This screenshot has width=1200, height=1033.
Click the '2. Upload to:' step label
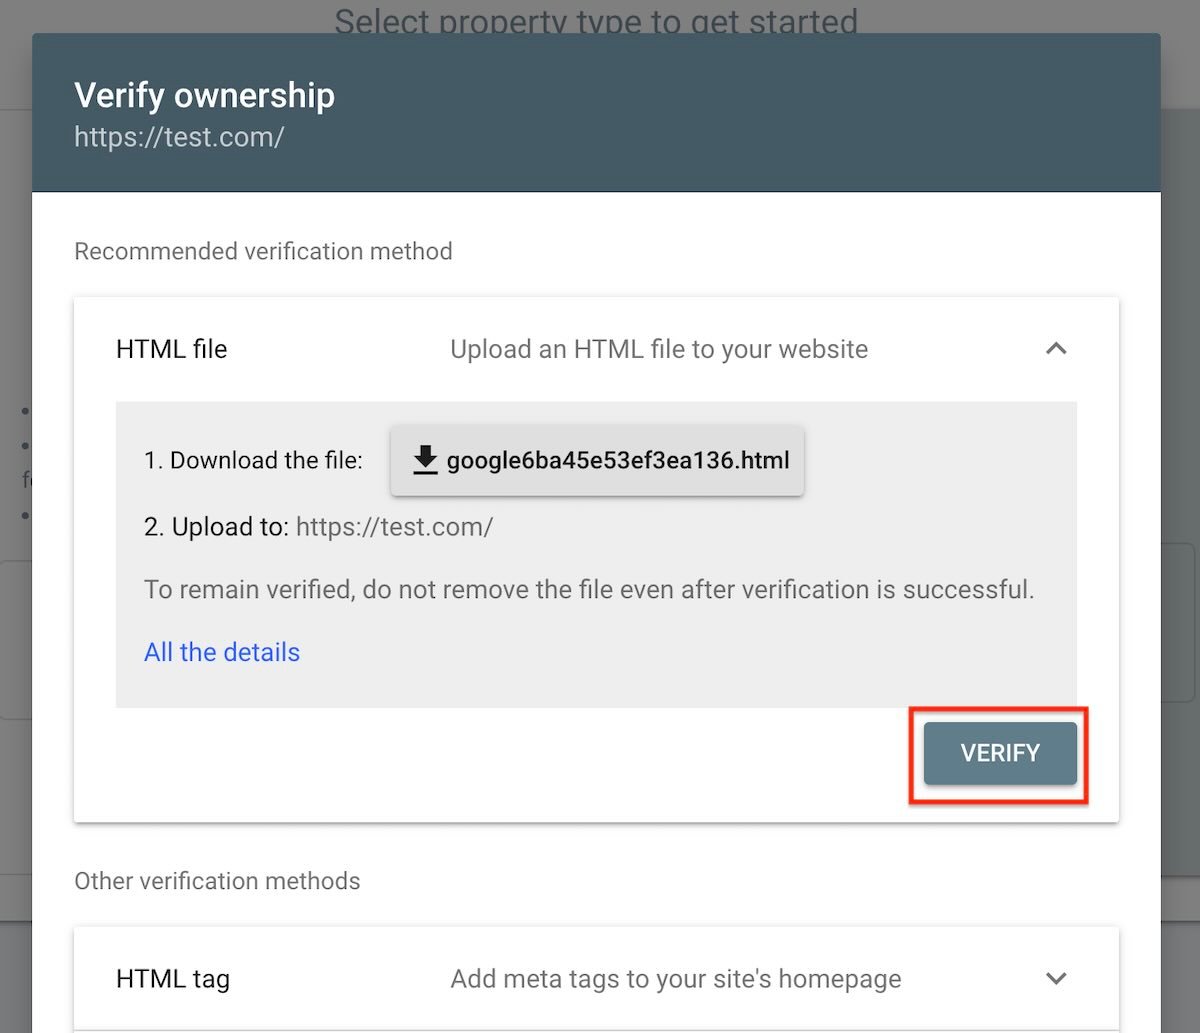click(x=216, y=527)
